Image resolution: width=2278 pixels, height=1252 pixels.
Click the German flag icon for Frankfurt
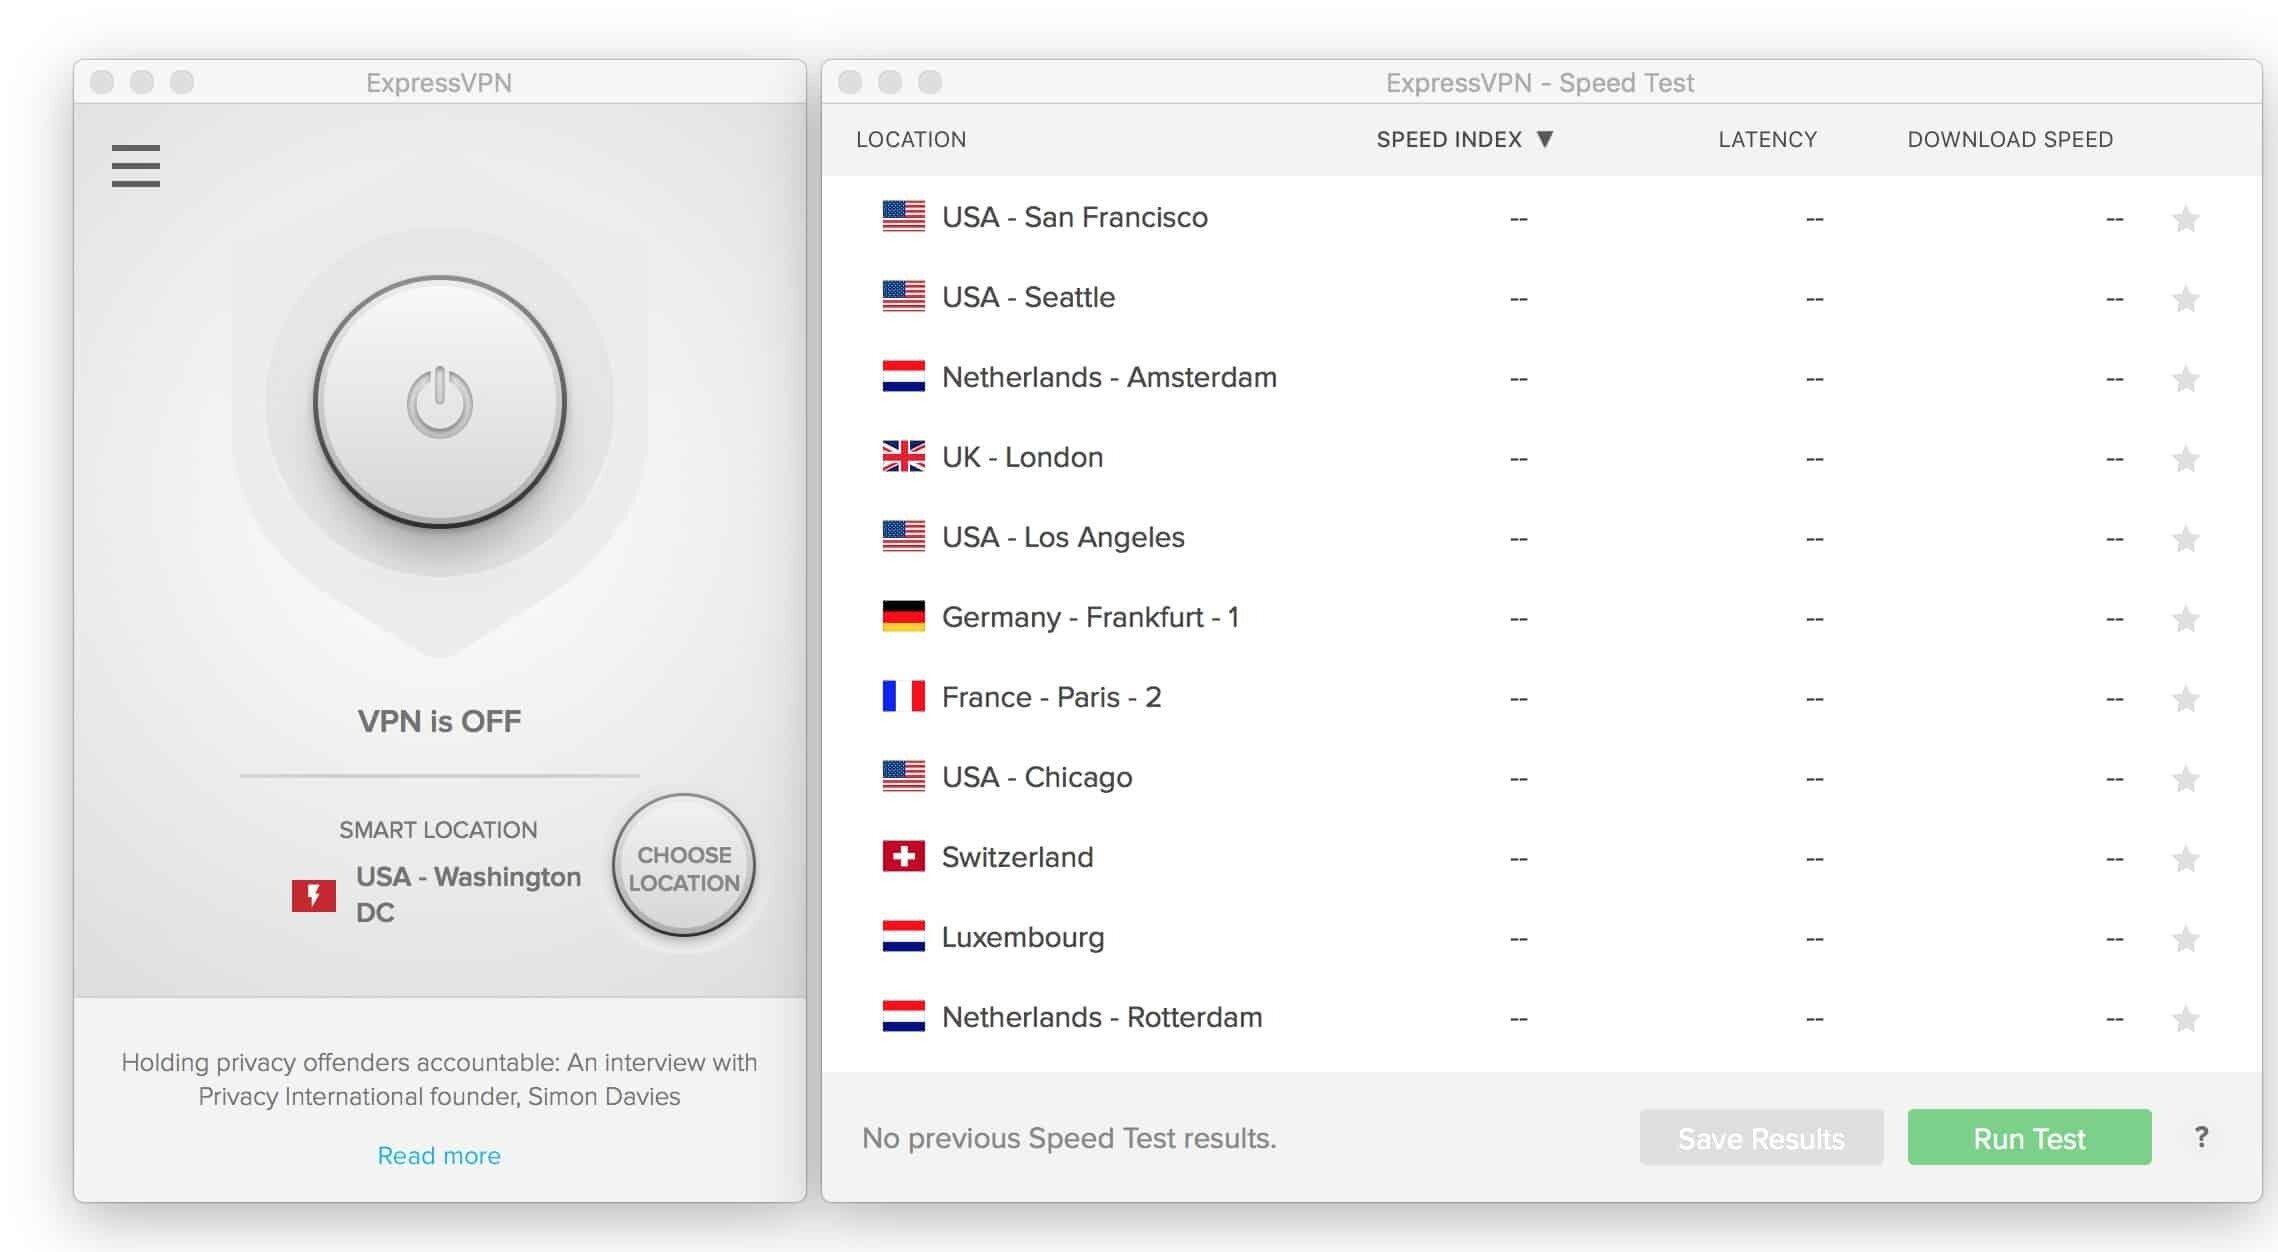coord(903,617)
